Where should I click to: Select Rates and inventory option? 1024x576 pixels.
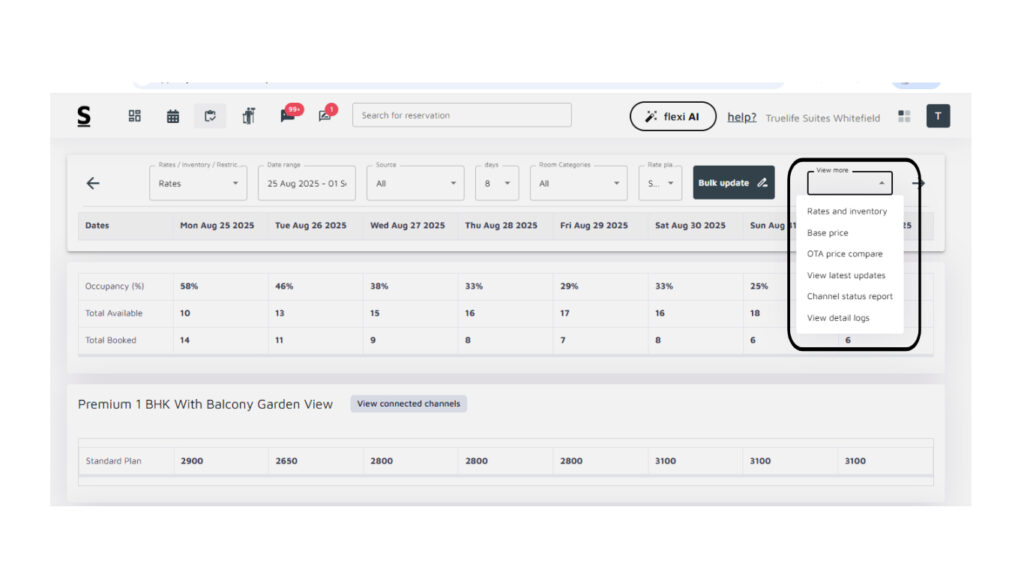[847, 212]
